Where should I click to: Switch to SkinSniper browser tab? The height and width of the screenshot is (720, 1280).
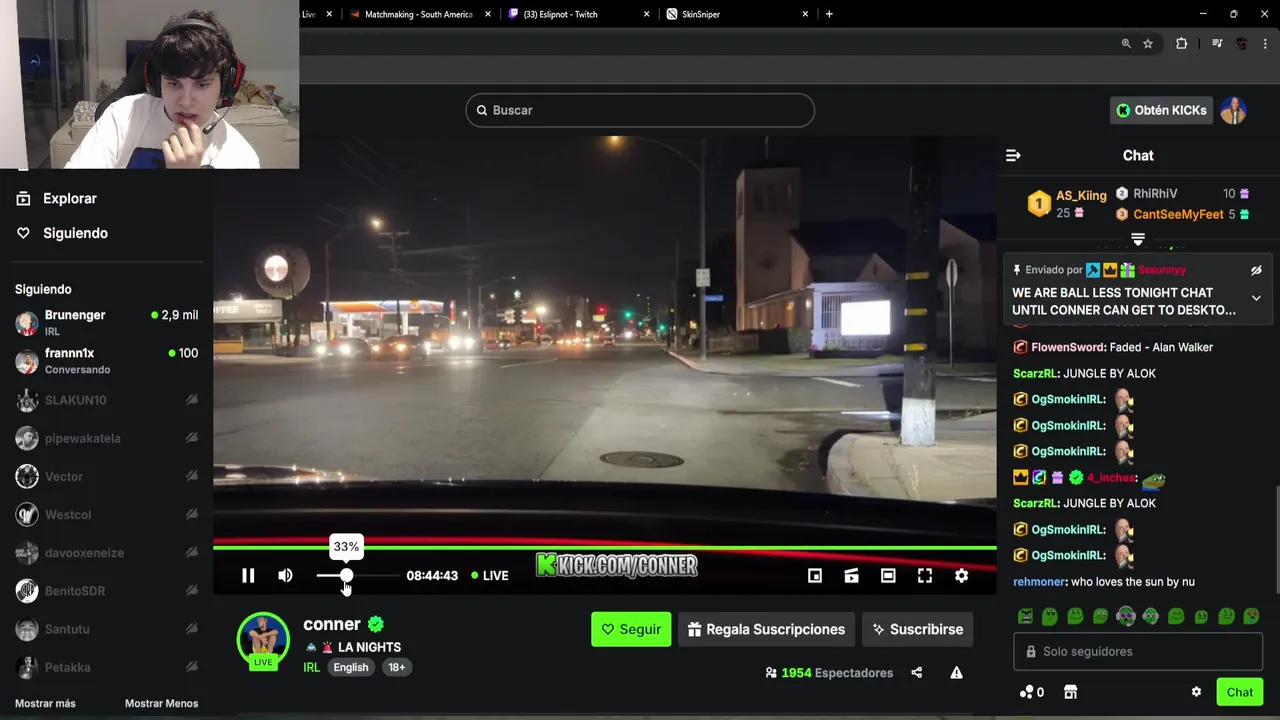(736, 14)
